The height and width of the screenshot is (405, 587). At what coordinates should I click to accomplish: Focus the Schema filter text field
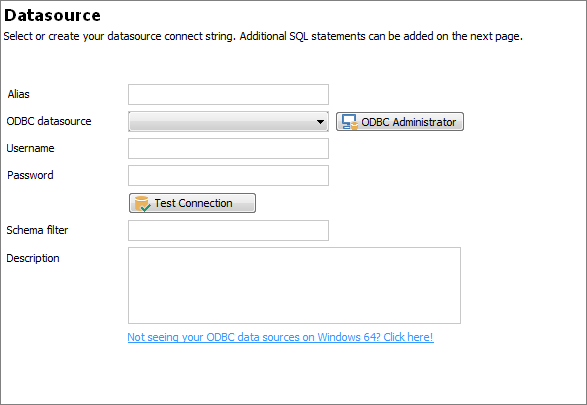(228, 231)
